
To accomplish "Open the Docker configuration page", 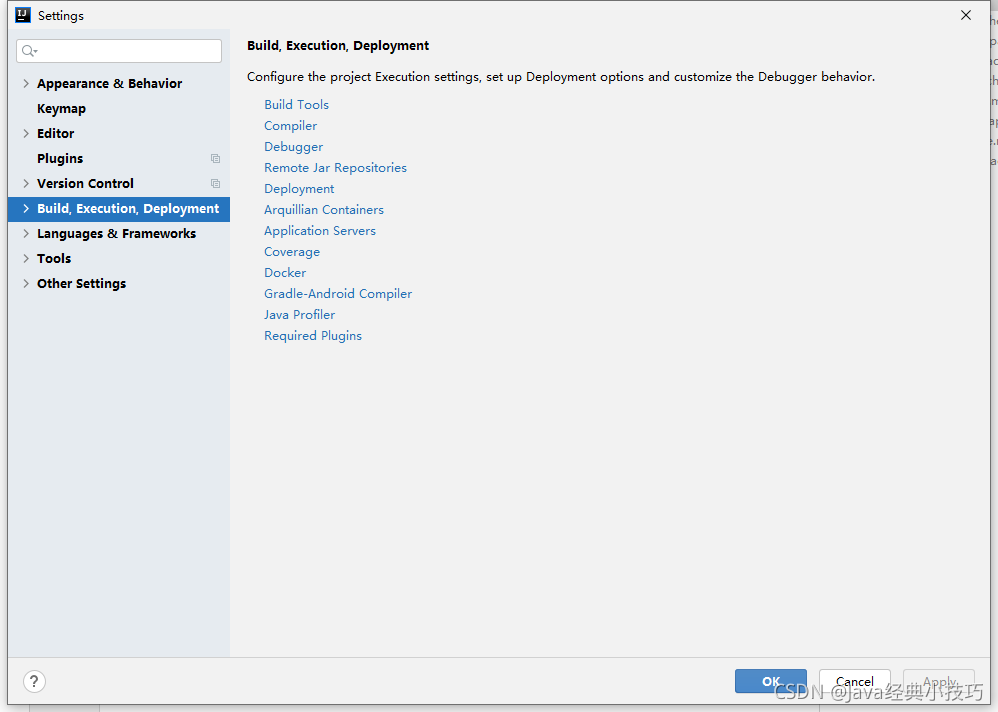I will [x=285, y=272].
